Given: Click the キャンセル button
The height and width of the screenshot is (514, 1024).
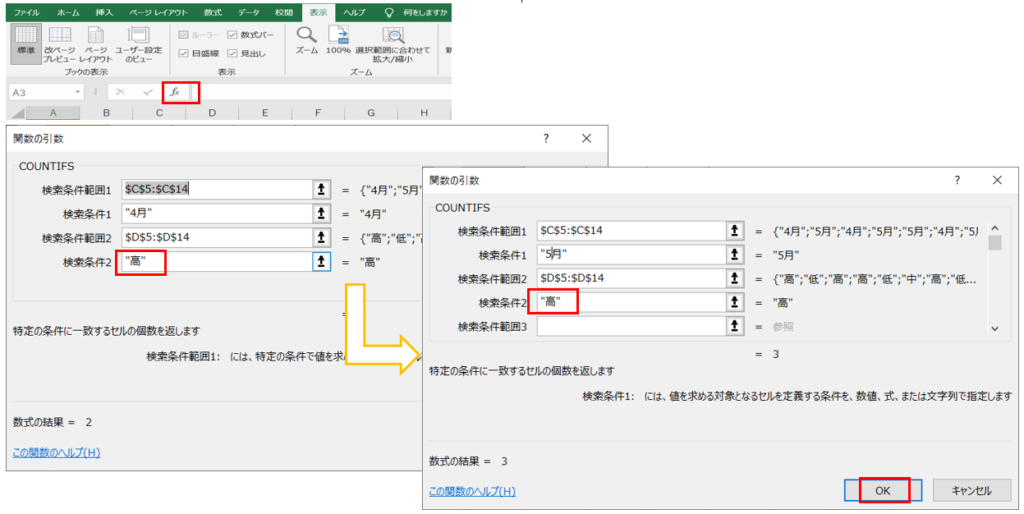Looking at the screenshot, I should click(x=970, y=490).
